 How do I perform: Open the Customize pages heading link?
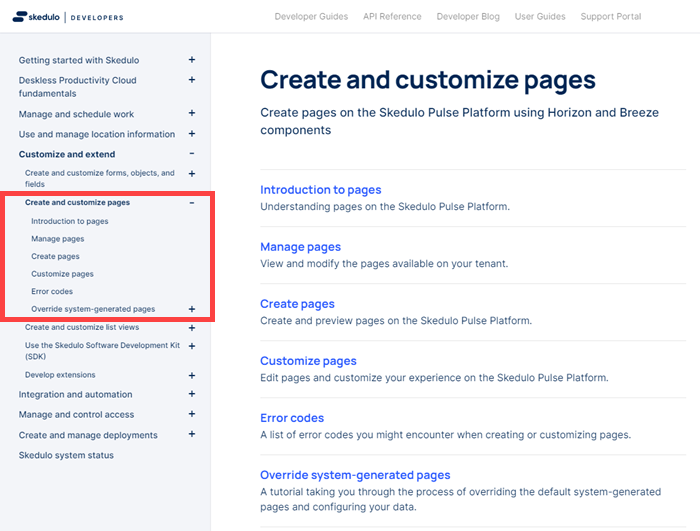[x=308, y=361]
